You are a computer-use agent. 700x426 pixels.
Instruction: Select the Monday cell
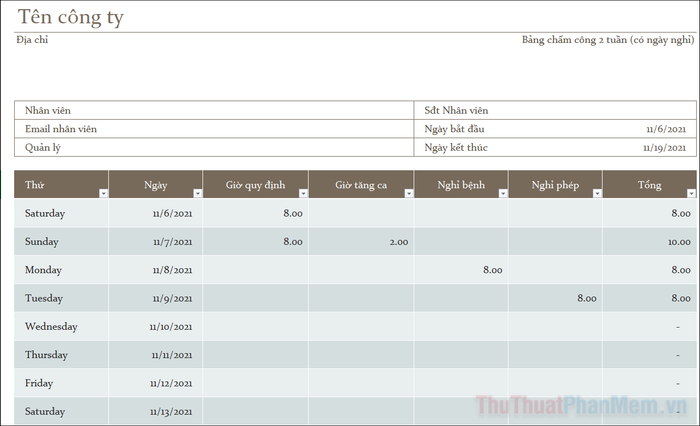pos(61,270)
